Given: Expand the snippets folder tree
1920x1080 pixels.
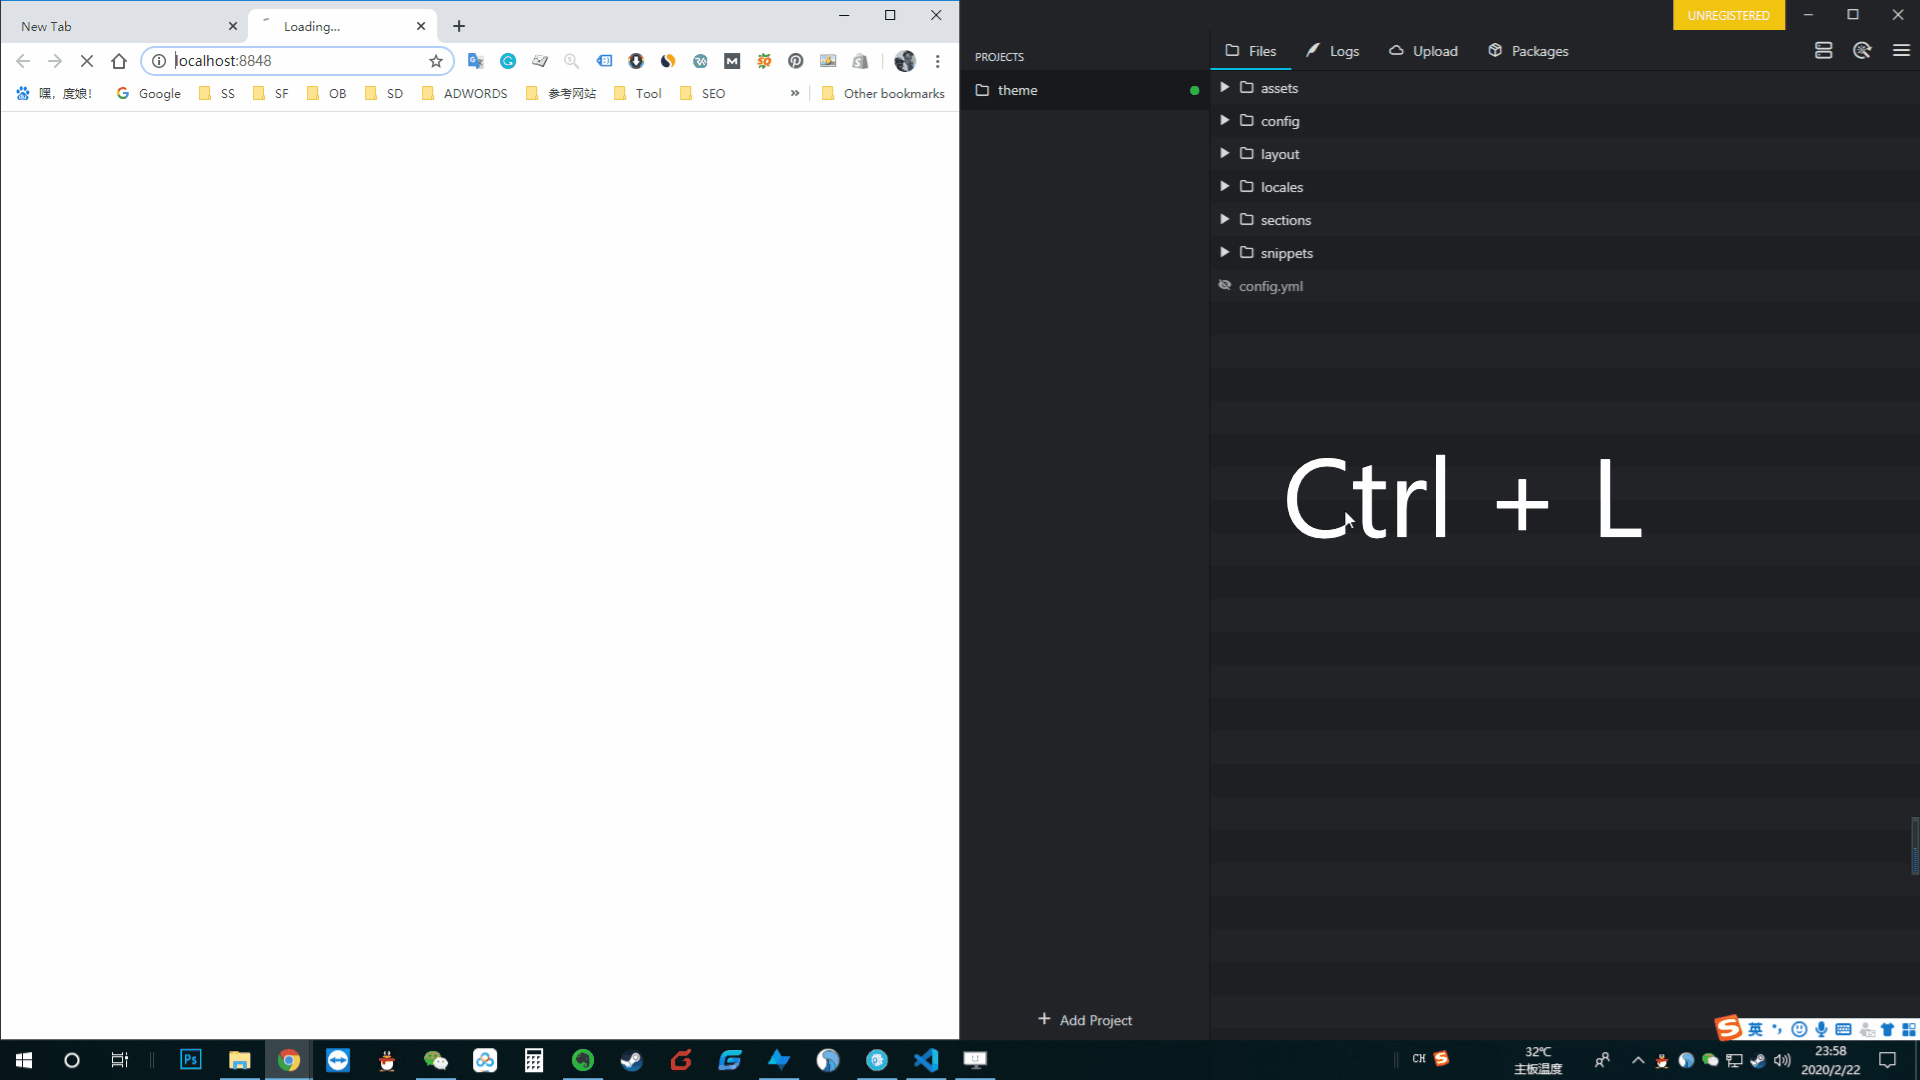Looking at the screenshot, I should pyautogui.click(x=1224, y=253).
